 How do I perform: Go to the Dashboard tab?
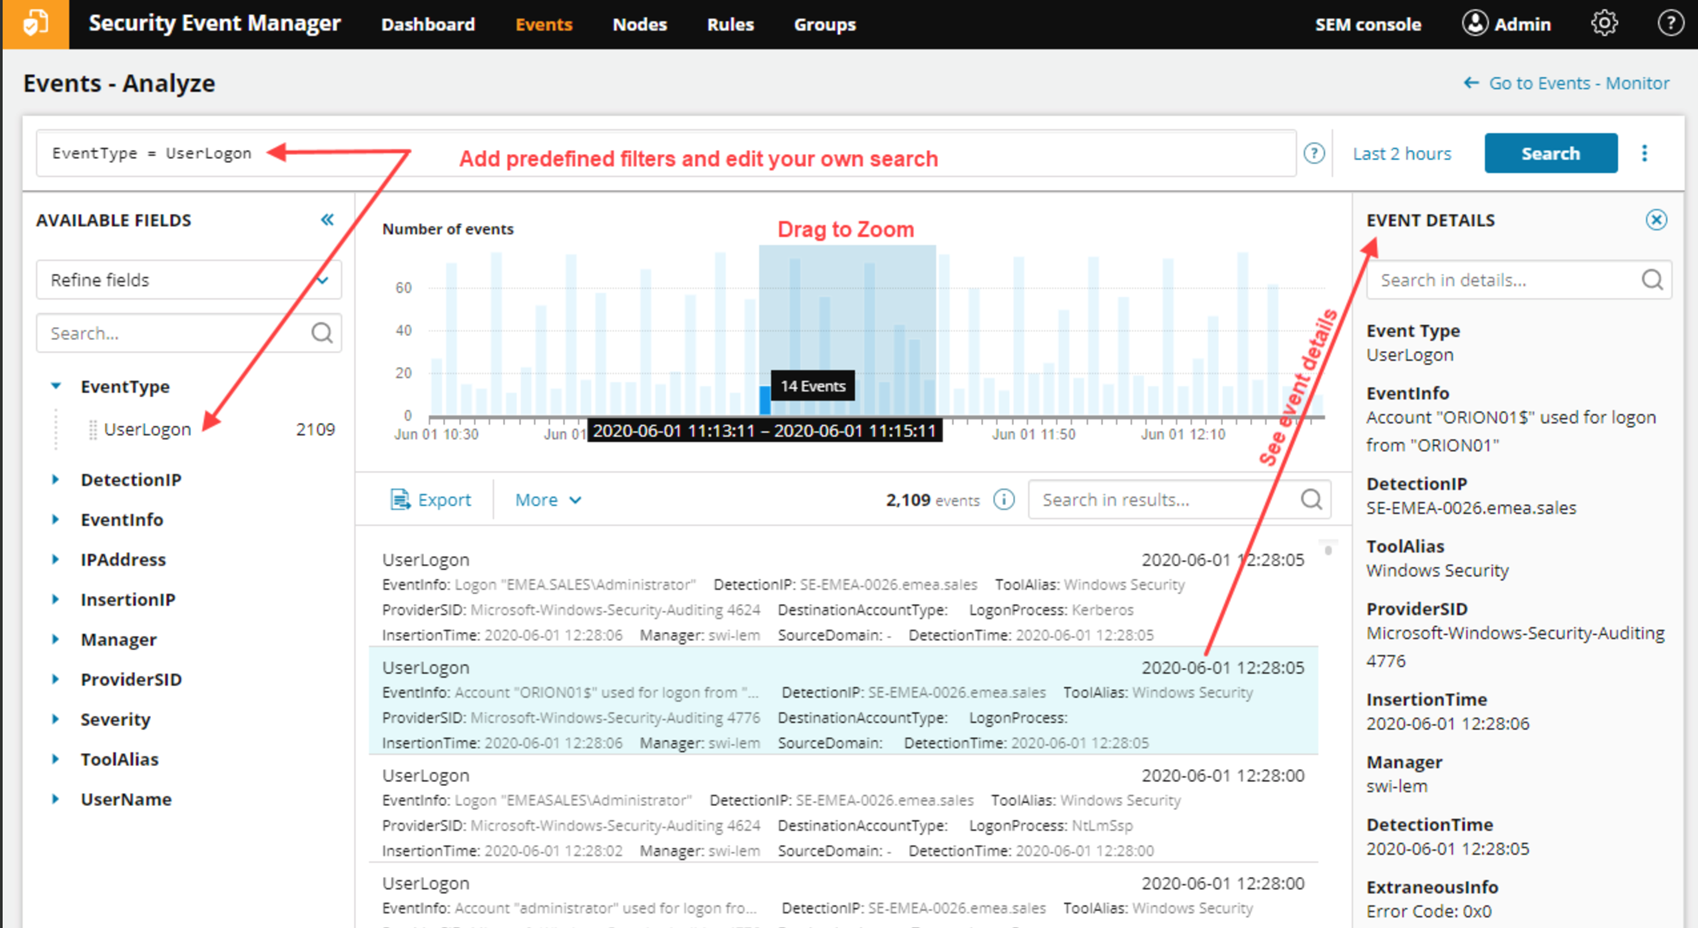(x=428, y=24)
